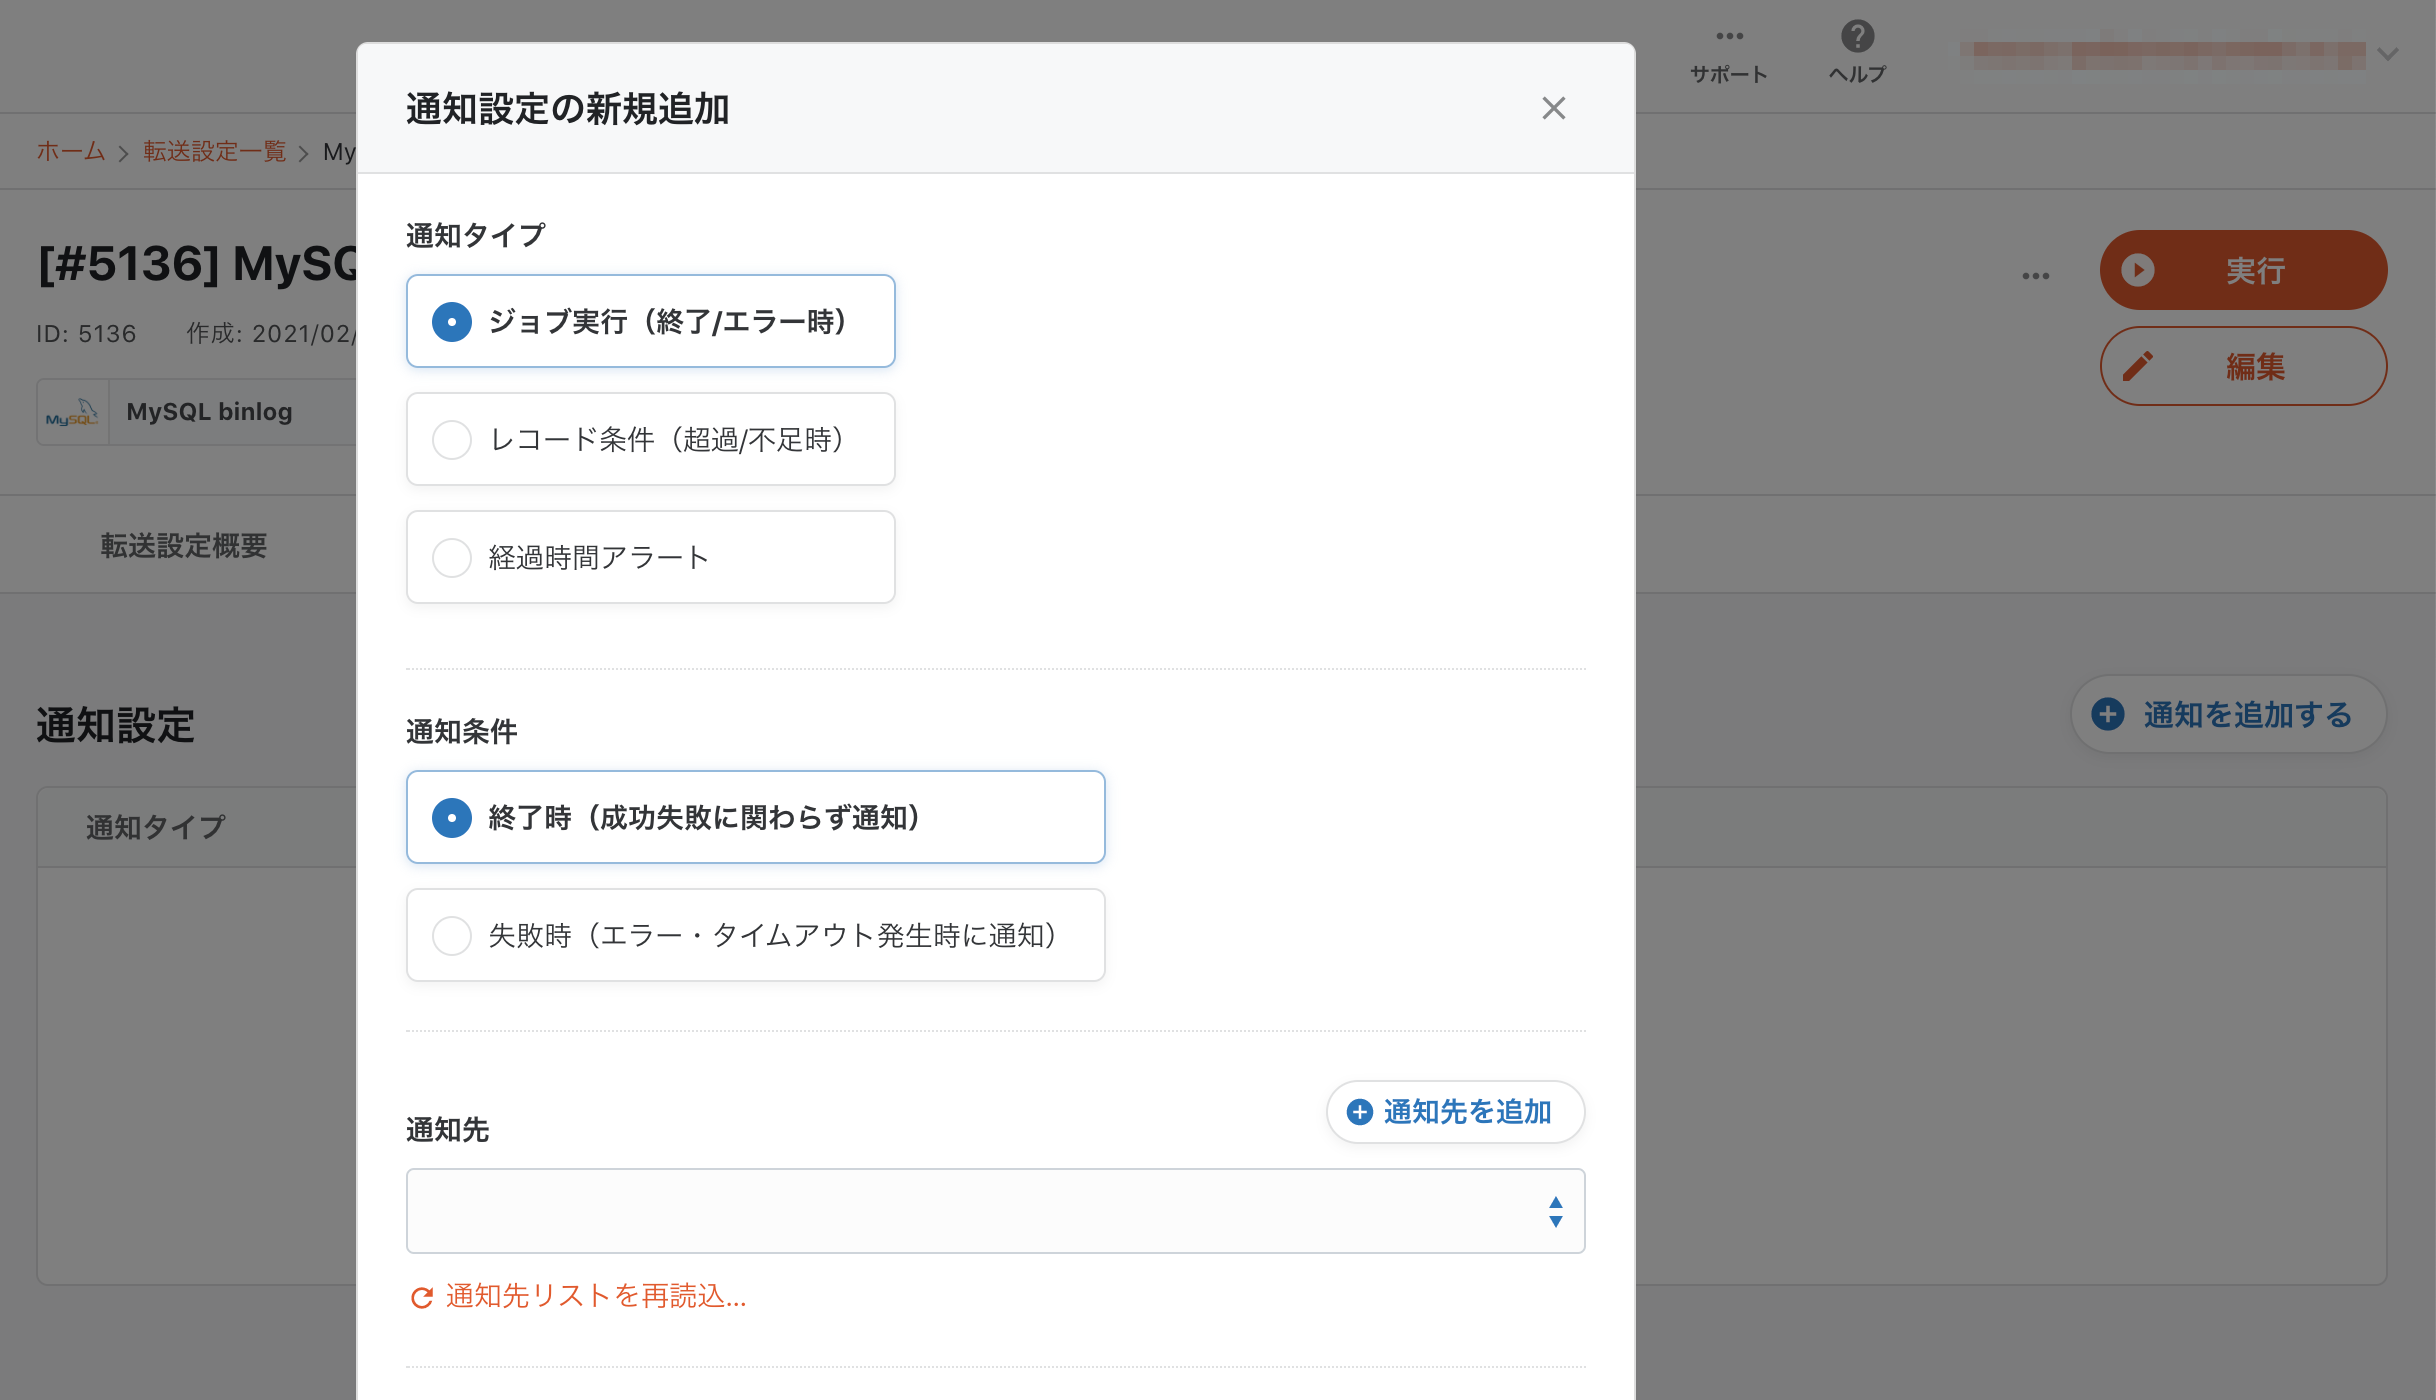
Task: Choose 失敗時（エラー・タイムアウト発生時に通知）condition
Action: pyautogui.click(x=755, y=935)
